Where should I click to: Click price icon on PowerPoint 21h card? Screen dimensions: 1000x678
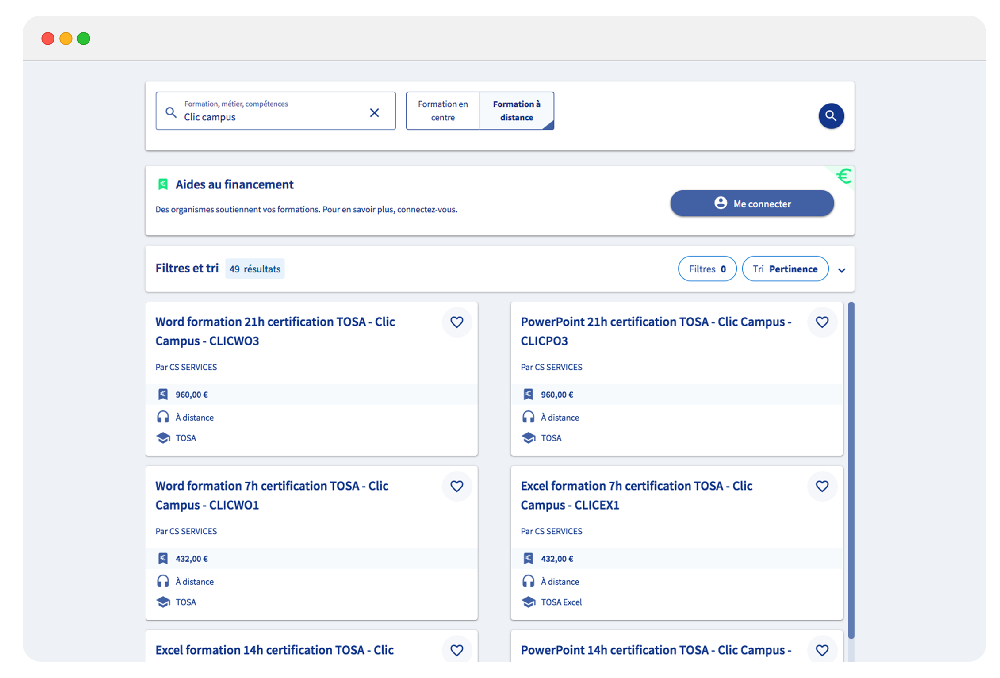coord(528,394)
